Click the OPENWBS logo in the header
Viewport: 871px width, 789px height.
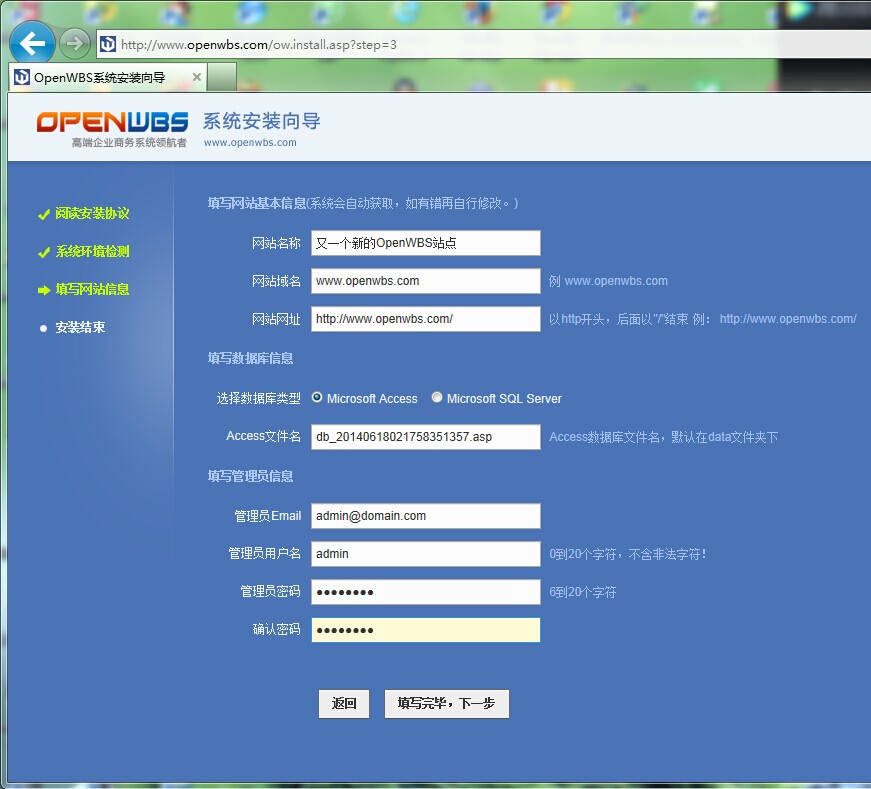click(110, 122)
